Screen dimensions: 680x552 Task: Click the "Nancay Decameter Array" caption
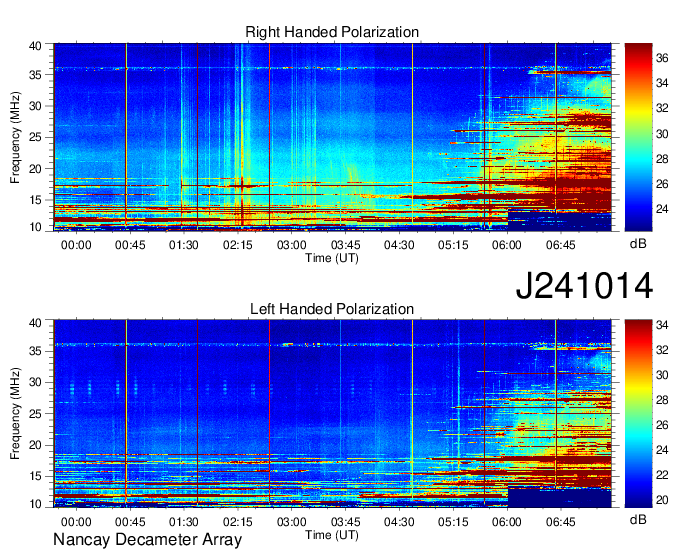click(x=147, y=540)
